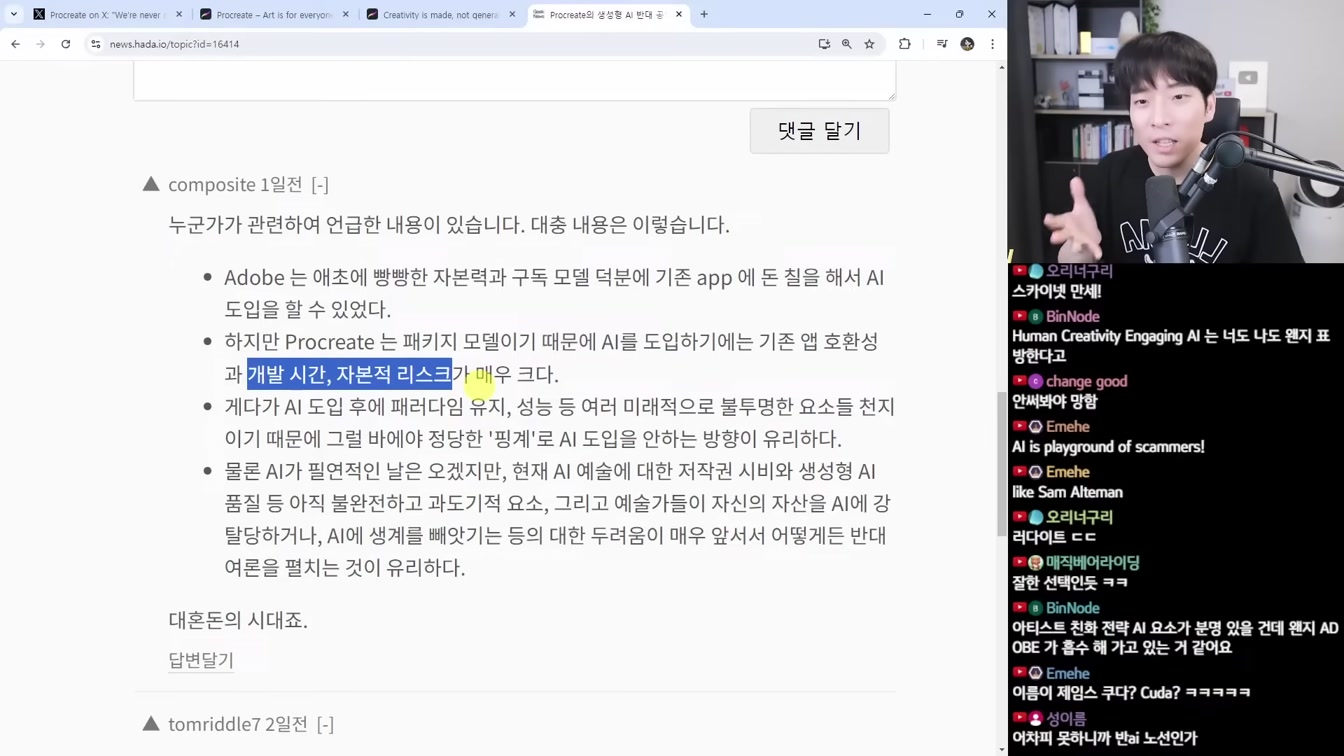Submit with 댓글 달기 button
1344x756 pixels.
(819, 131)
